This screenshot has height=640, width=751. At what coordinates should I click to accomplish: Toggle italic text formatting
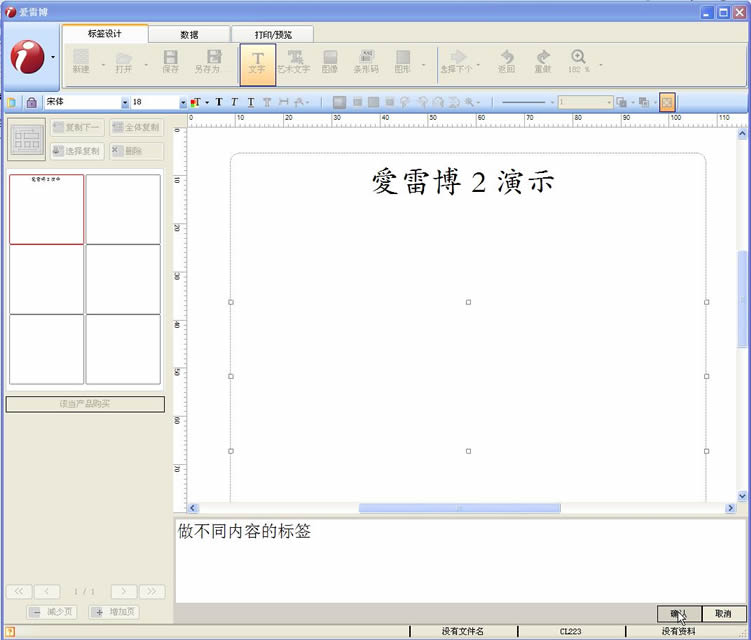(234, 102)
